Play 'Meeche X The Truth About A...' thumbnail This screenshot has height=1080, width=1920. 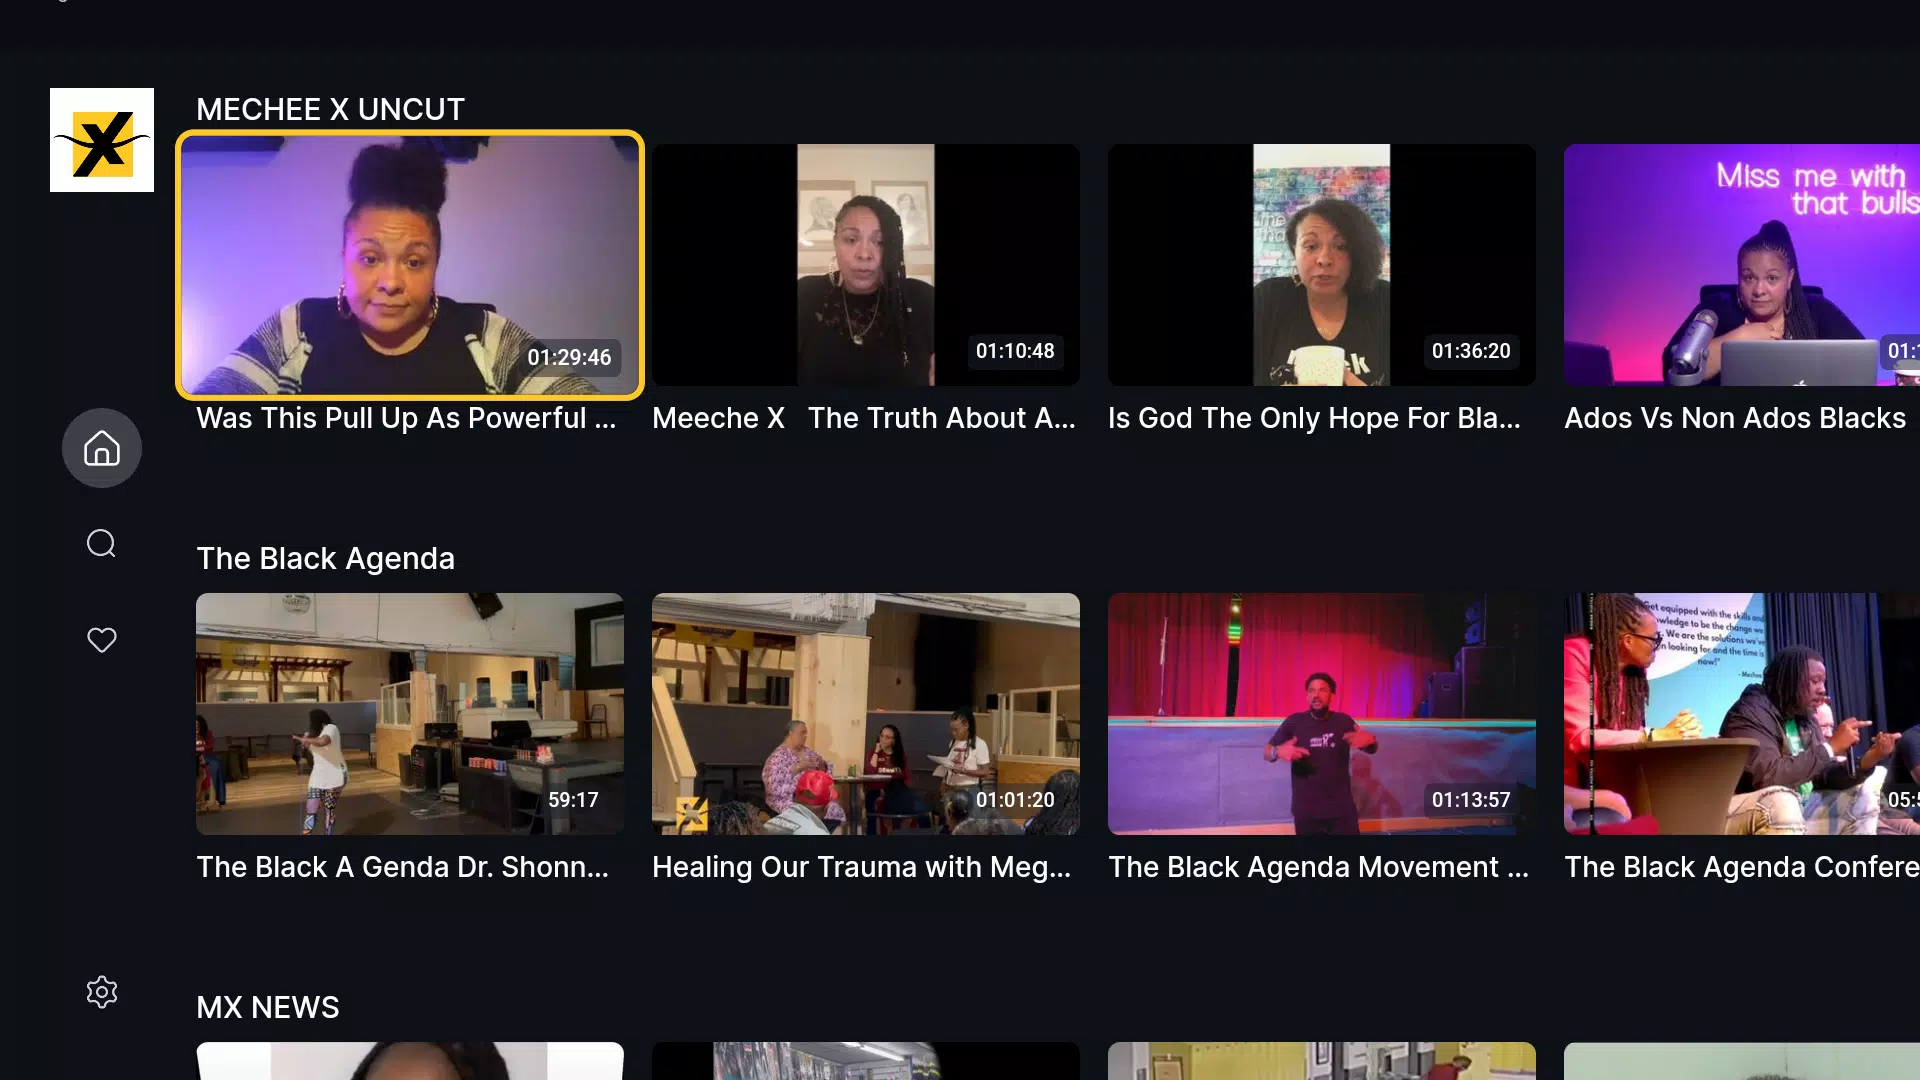(x=866, y=265)
